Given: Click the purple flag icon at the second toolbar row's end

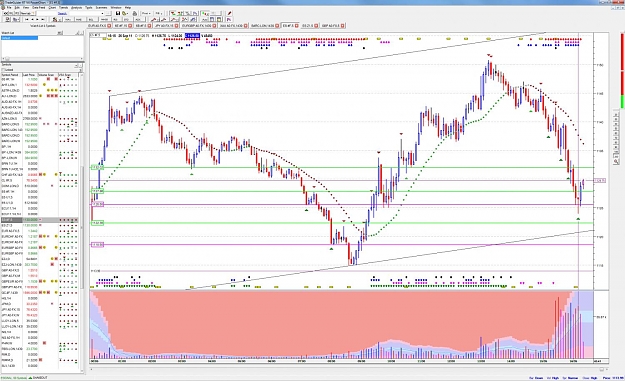Looking at the screenshot, I should tap(229, 19).
